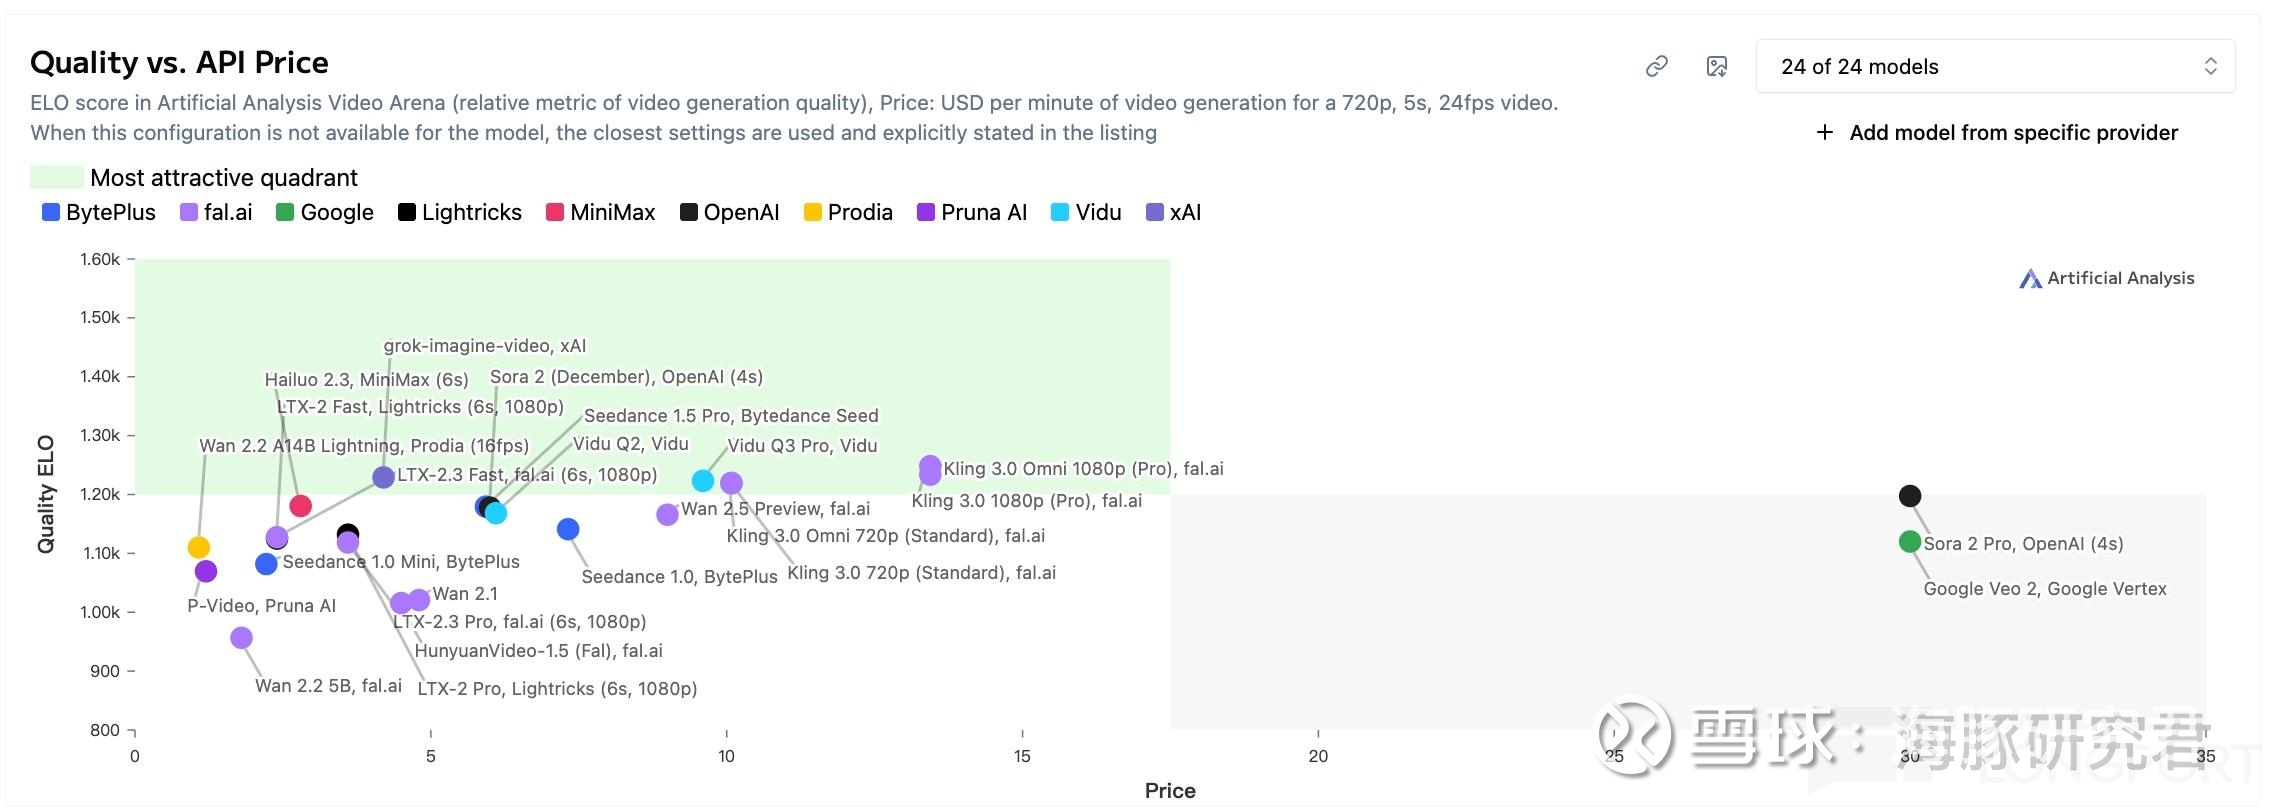Toggle the Lightricks legend entry
Image resolution: width=2278 pixels, height=810 pixels.
(460, 212)
